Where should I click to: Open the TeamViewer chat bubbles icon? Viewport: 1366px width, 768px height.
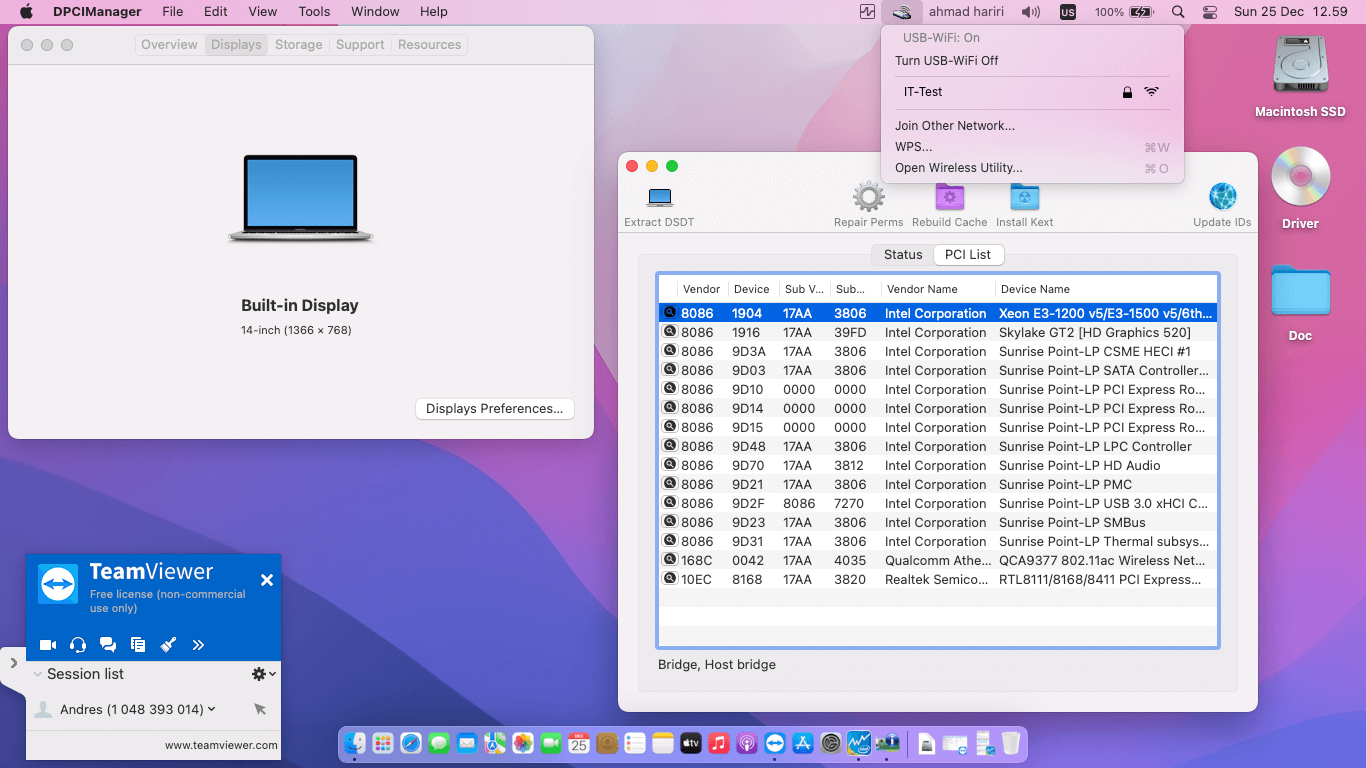108,645
